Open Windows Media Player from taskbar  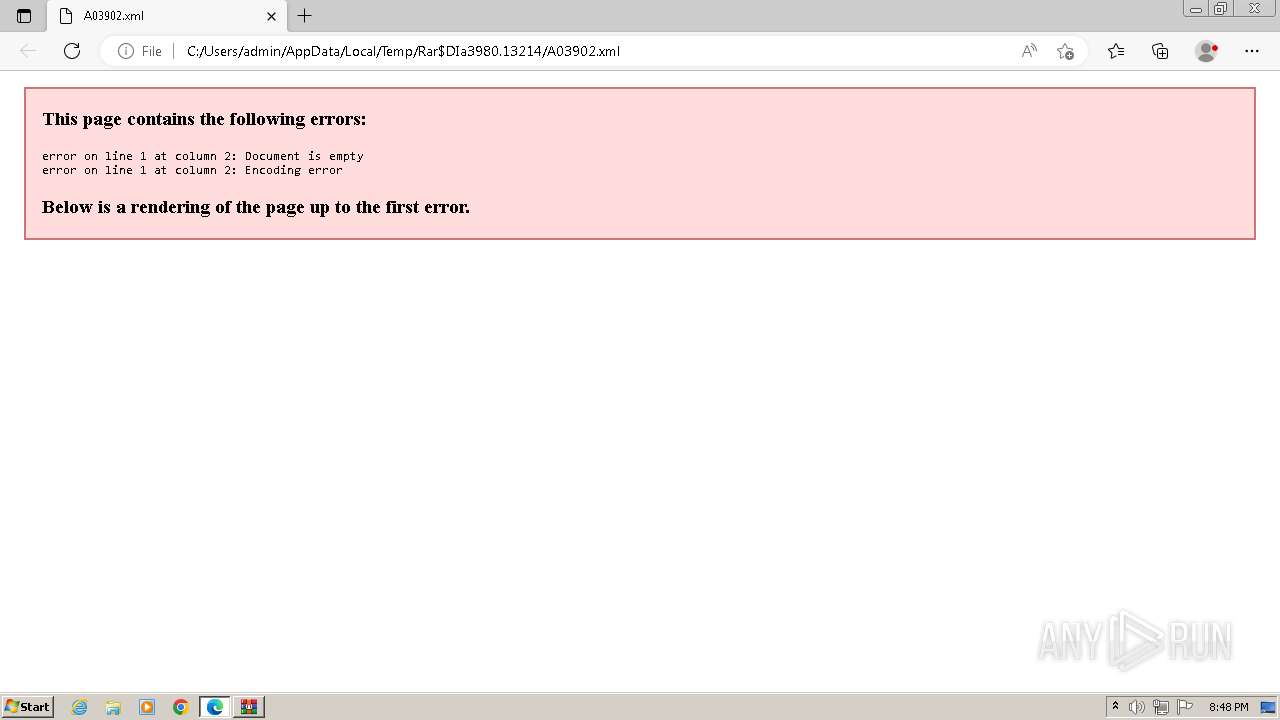coord(147,707)
